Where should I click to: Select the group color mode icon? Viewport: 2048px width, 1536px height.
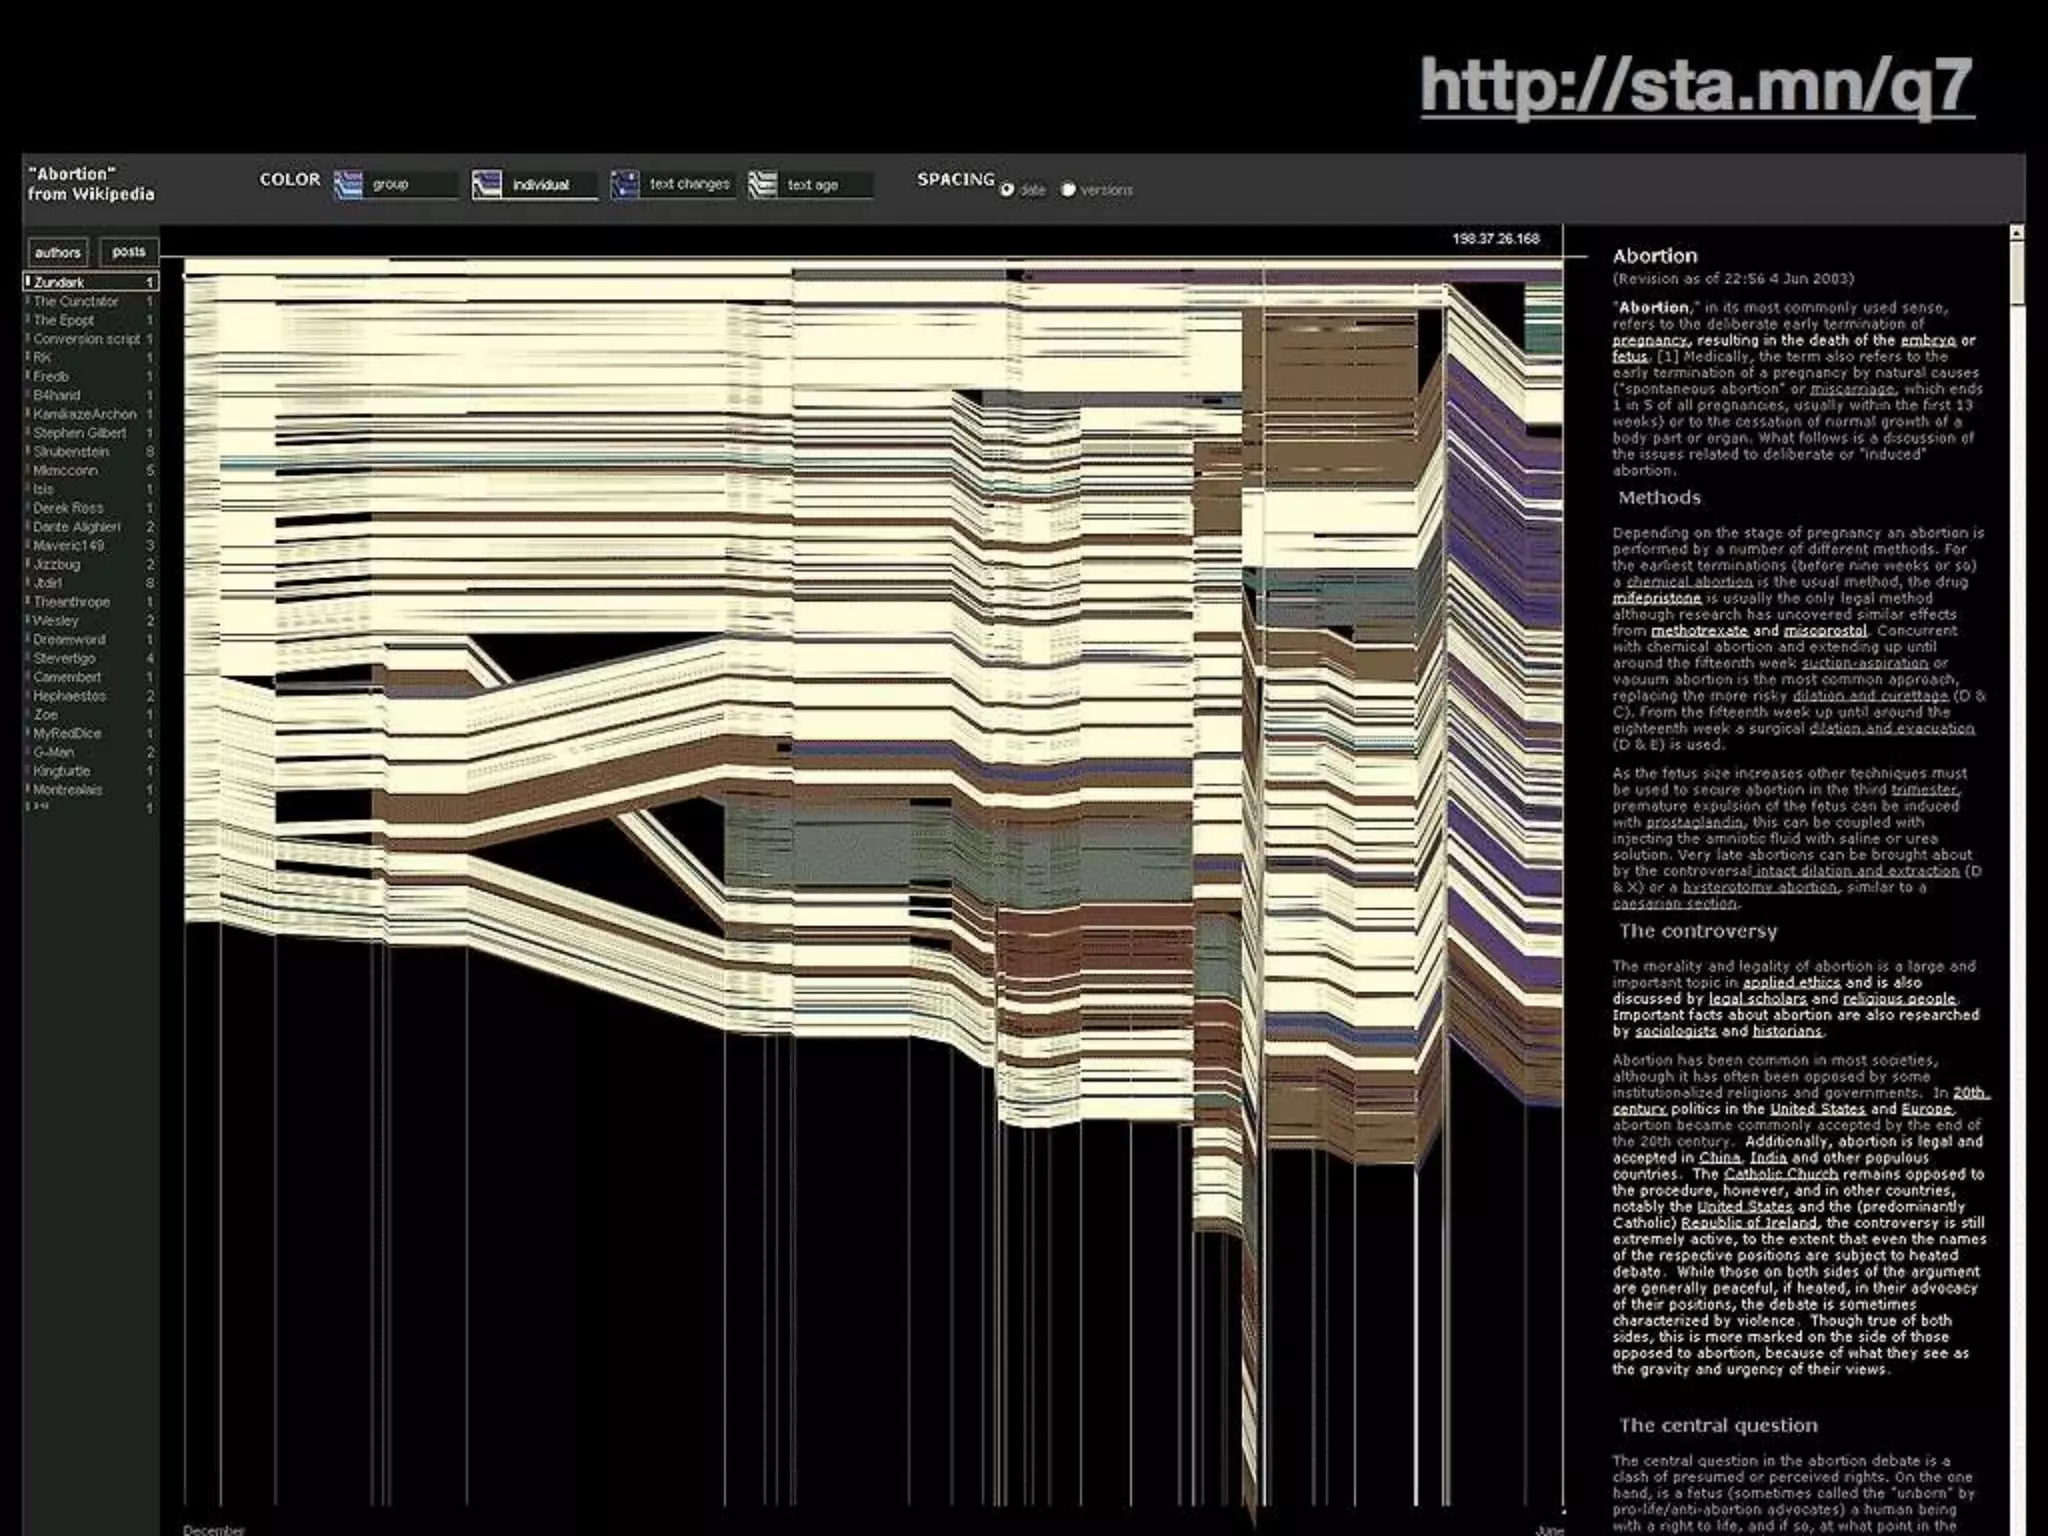(x=348, y=185)
